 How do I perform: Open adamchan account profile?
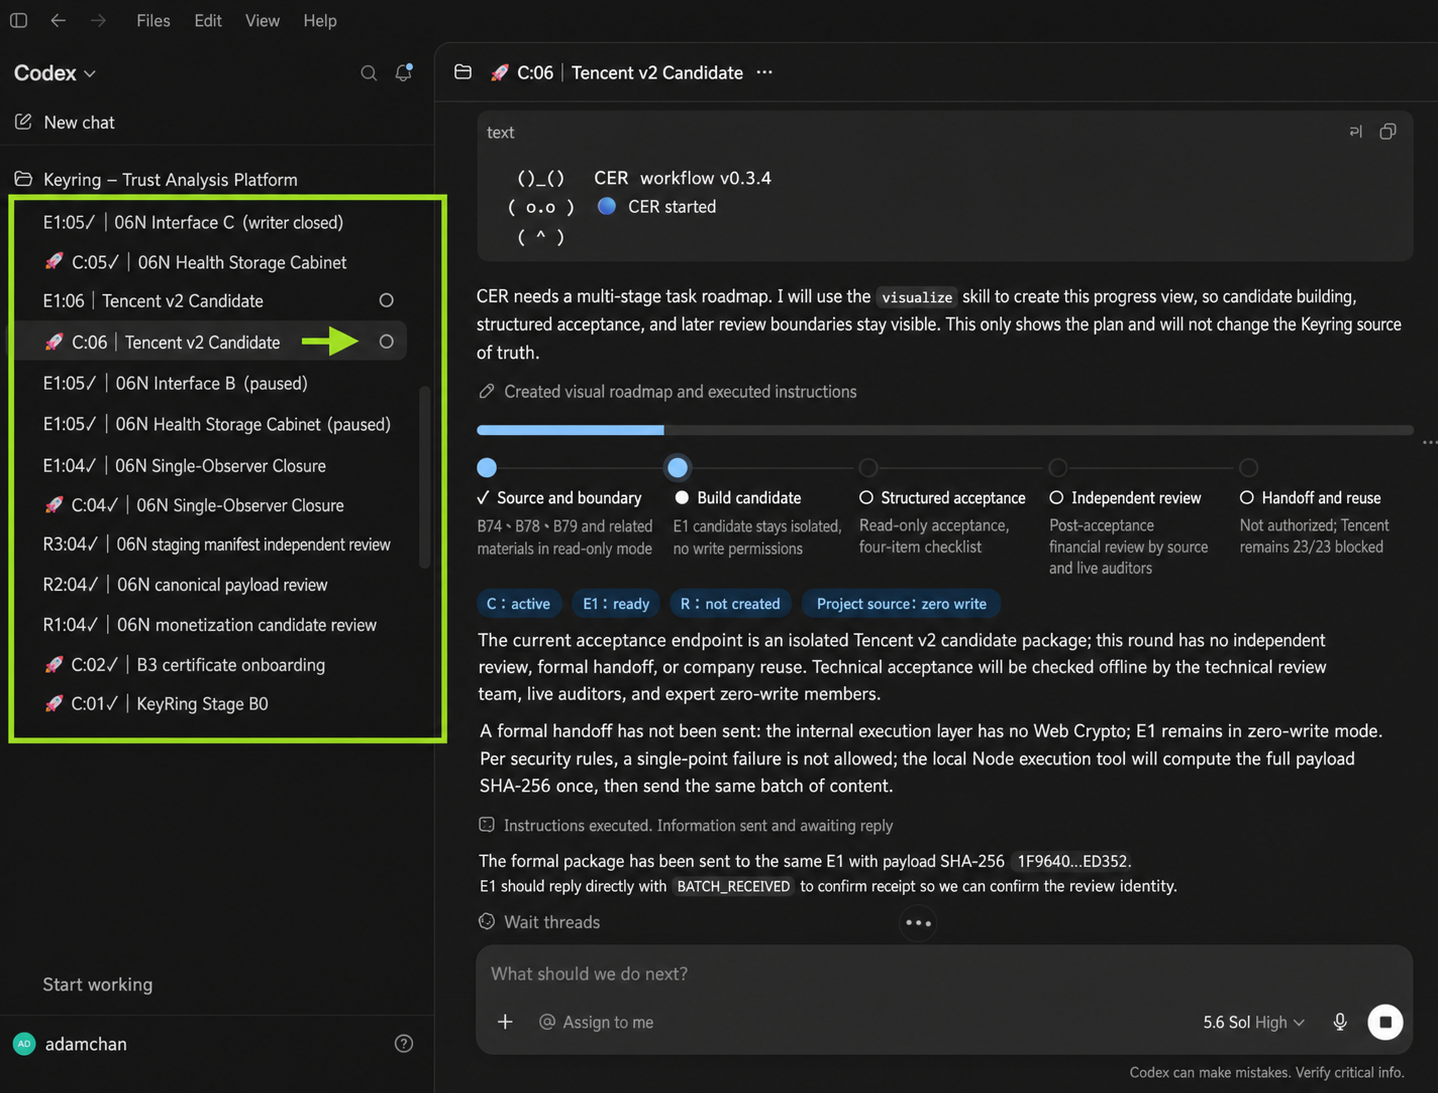click(70, 1043)
